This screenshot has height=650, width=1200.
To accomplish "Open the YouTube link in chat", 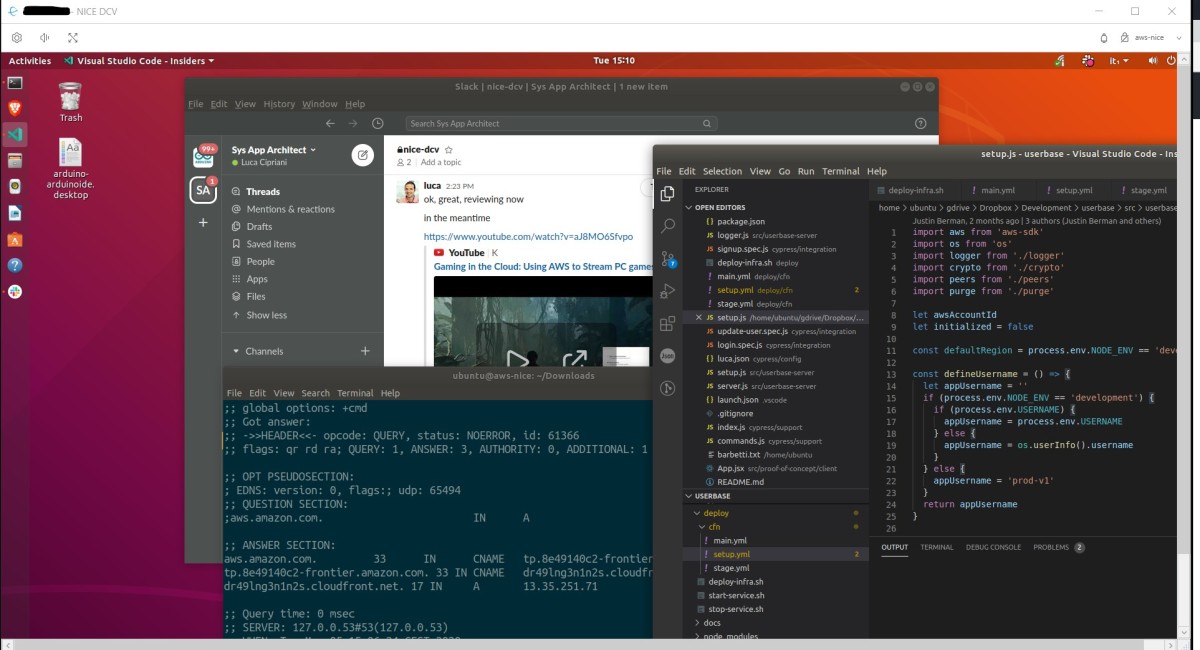I will (528, 237).
